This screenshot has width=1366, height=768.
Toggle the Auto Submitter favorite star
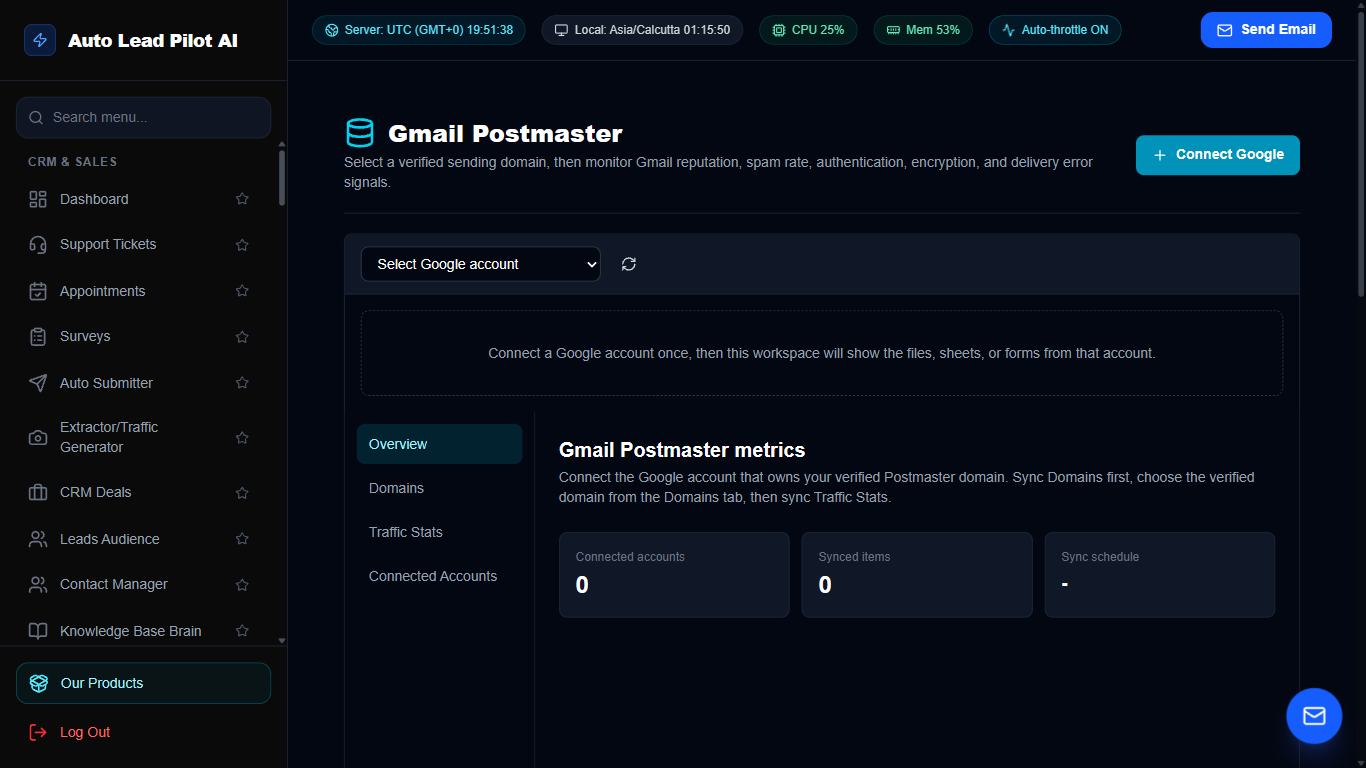point(242,383)
